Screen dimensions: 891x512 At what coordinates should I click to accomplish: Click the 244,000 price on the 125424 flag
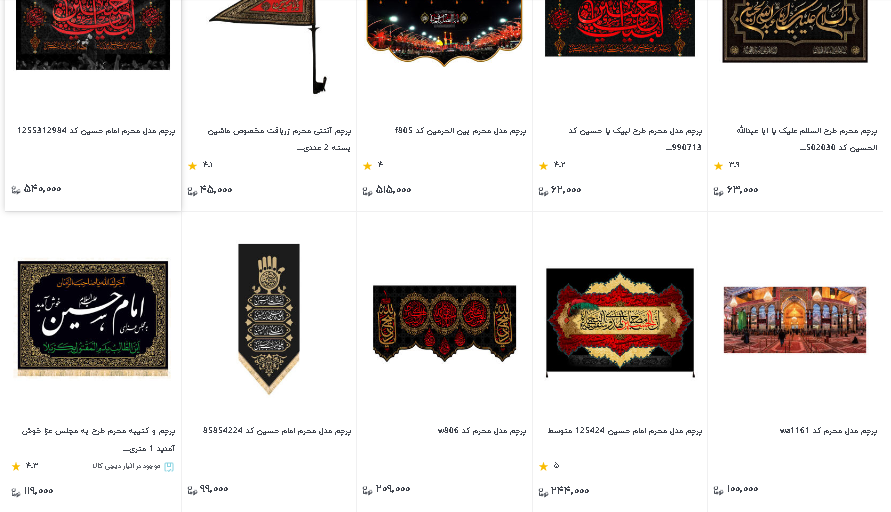(x=570, y=490)
